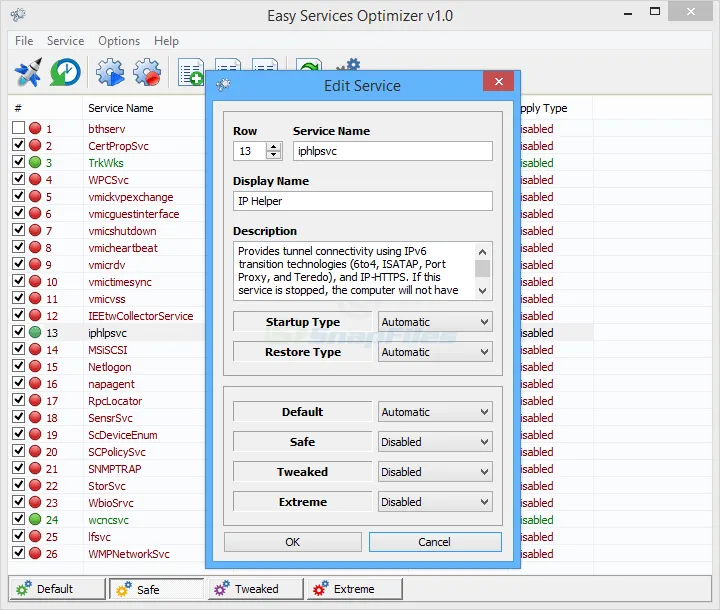Select the Default profile at window bottom
This screenshot has width=720, height=610.
(x=57, y=589)
